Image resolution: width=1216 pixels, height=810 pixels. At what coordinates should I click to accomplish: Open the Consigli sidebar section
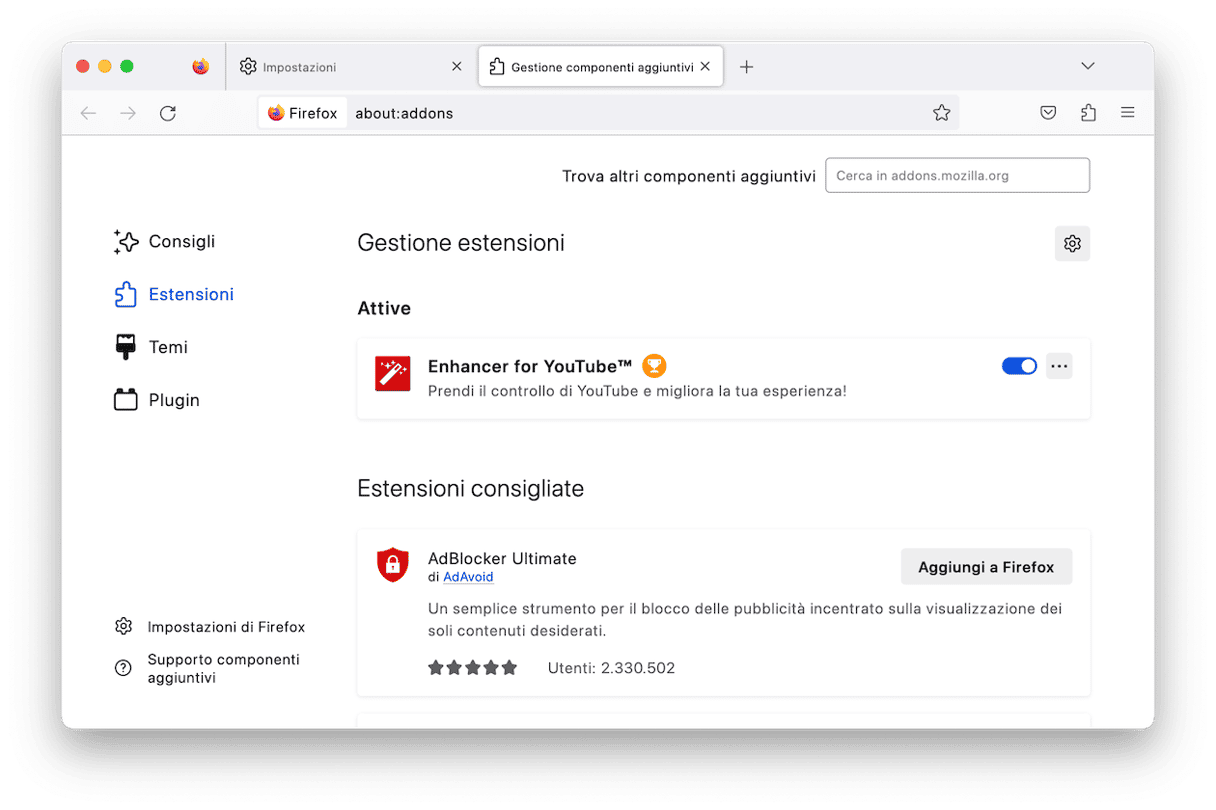pos(165,241)
